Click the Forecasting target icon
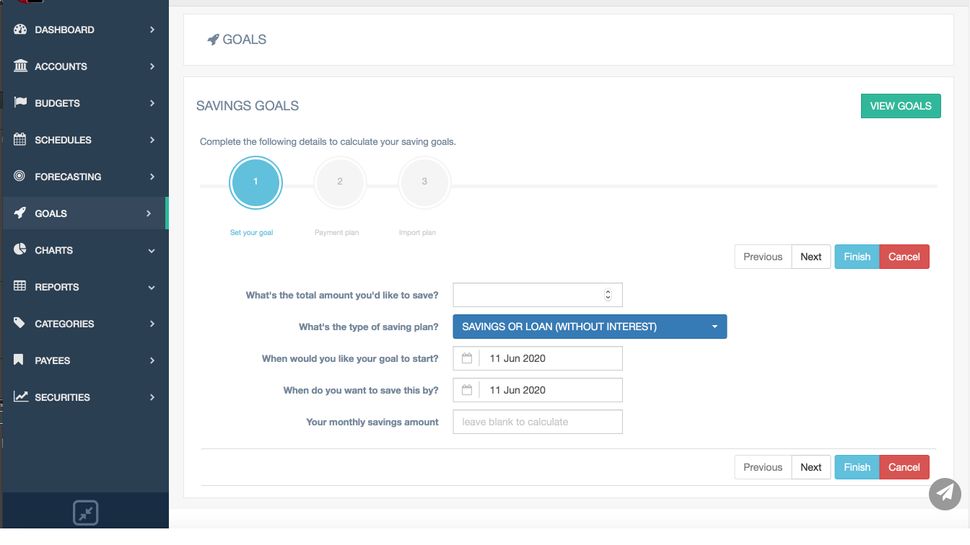Image resolution: width=970 pixels, height=545 pixels. (20, 177)
